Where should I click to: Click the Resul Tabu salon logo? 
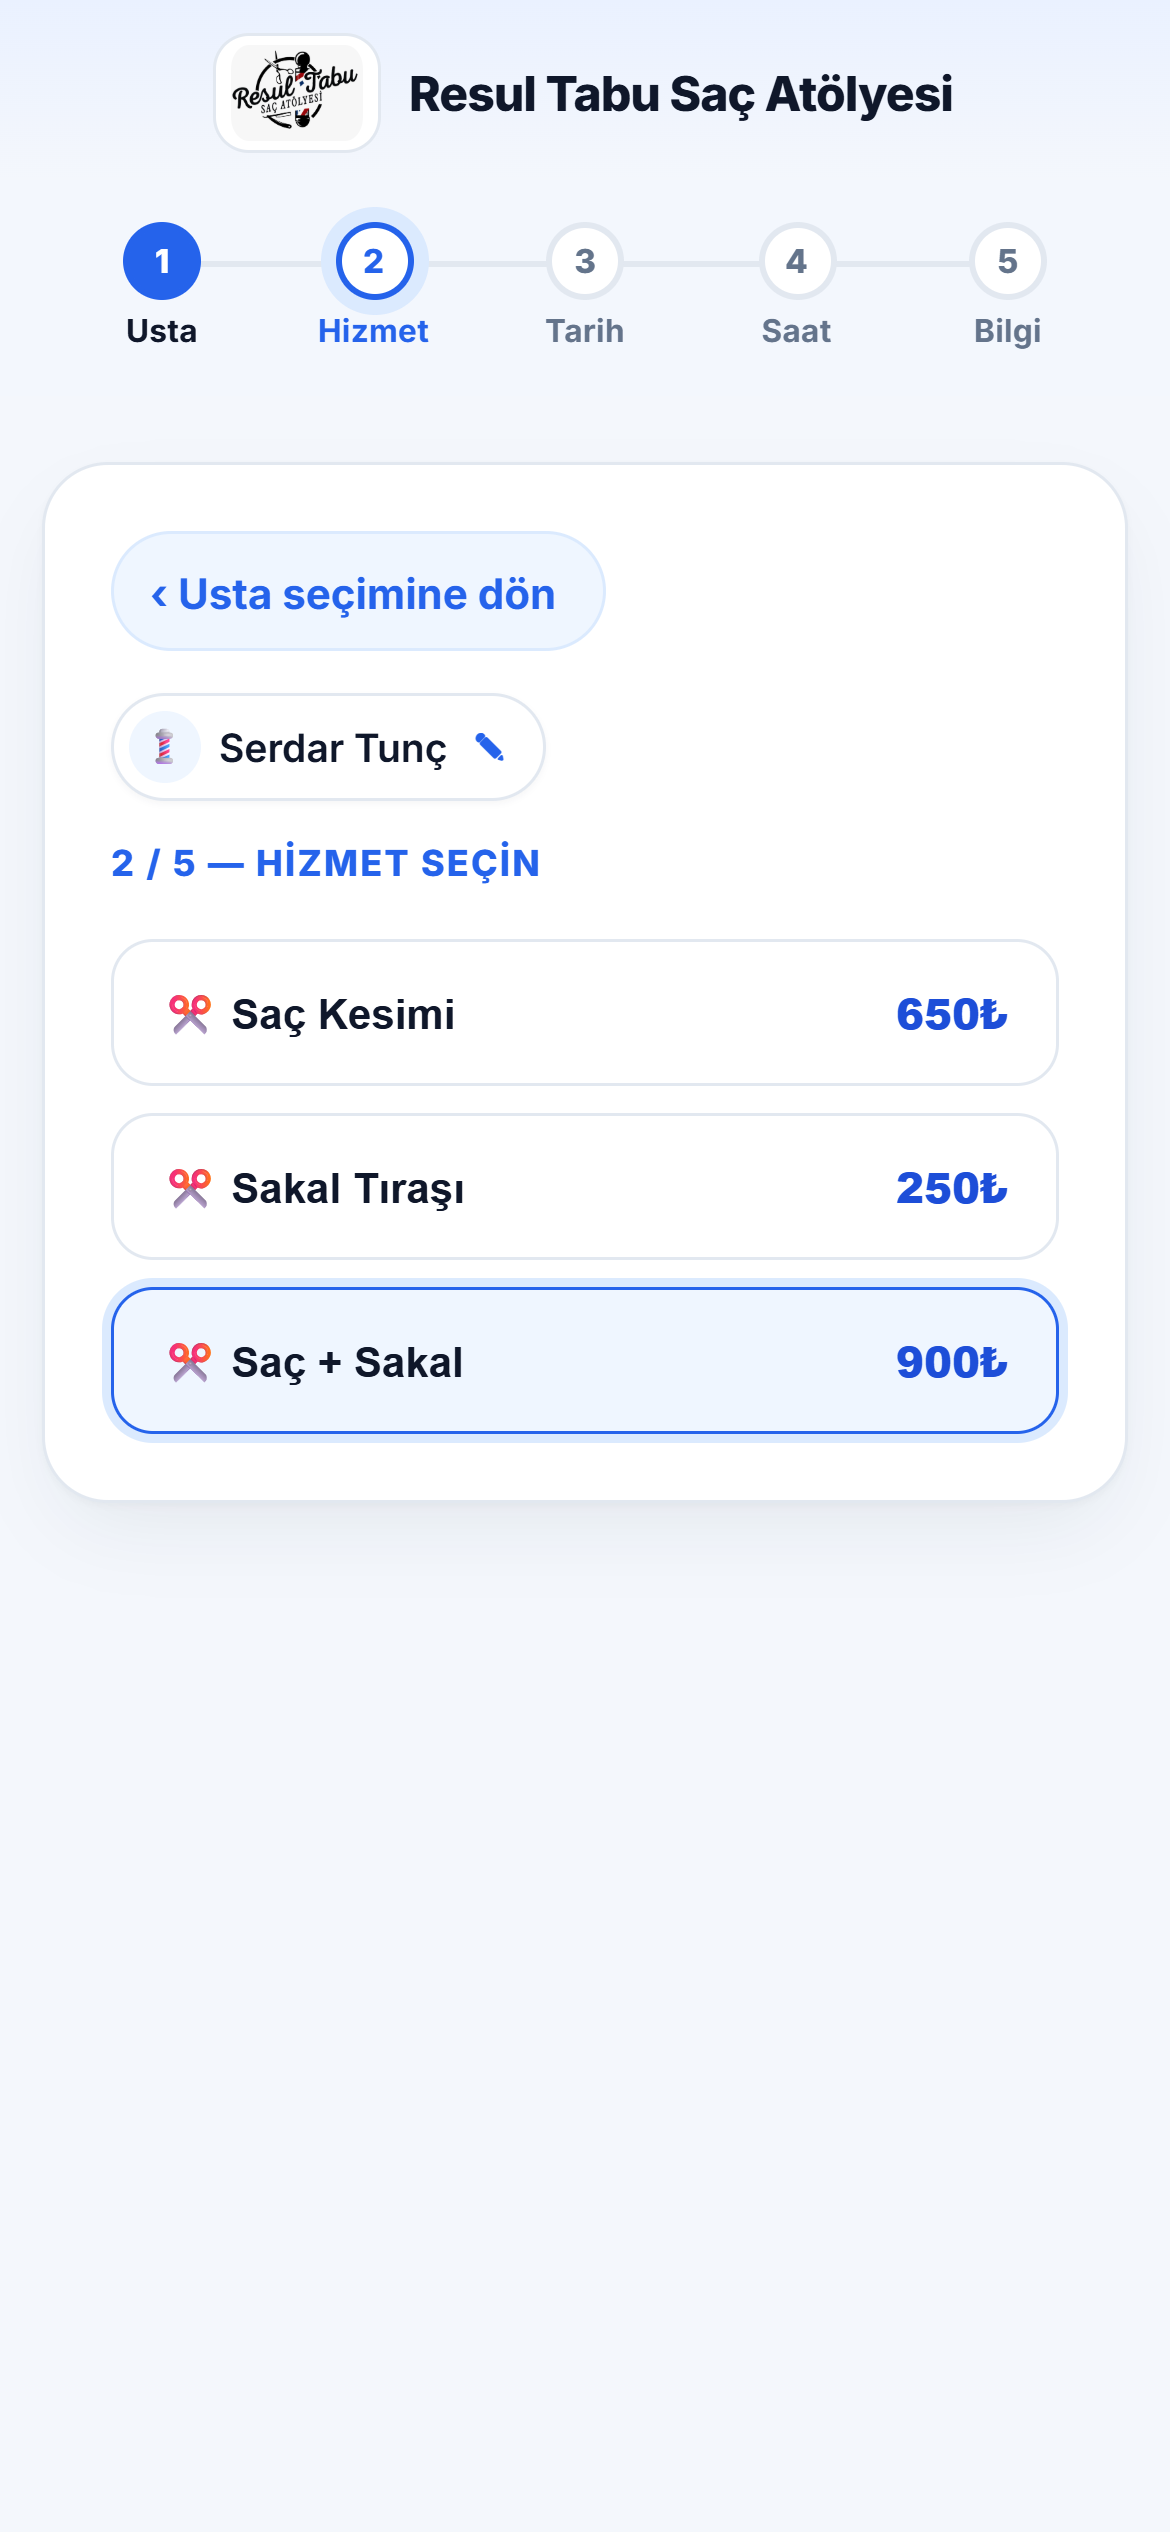pos(297,93)
